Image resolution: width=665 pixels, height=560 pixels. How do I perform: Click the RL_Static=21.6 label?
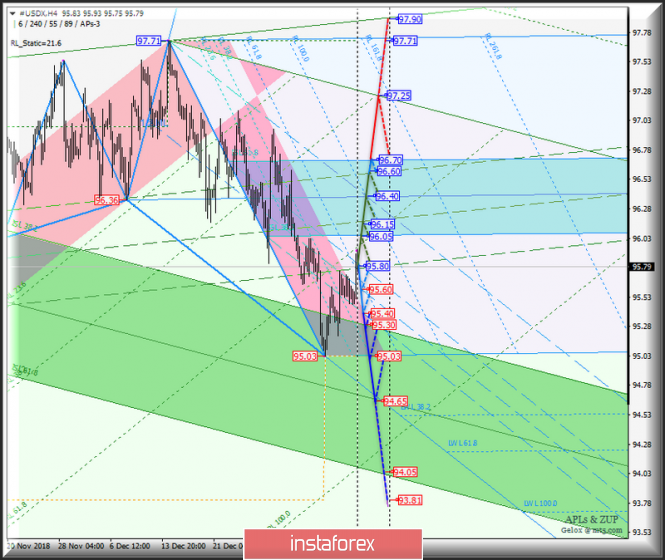point(36,43)
